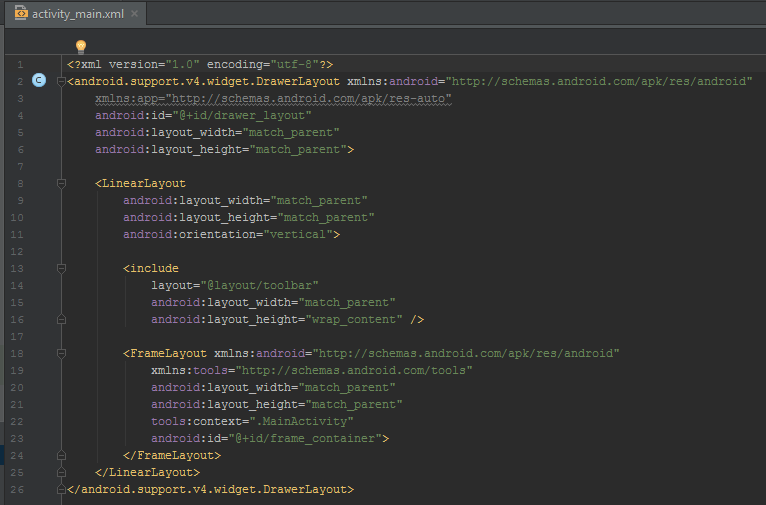766x505 pixels.
Task: Click fold end marker beside closing FrameLayout tag
Action: pyautogui.click(x=61, y=455)
